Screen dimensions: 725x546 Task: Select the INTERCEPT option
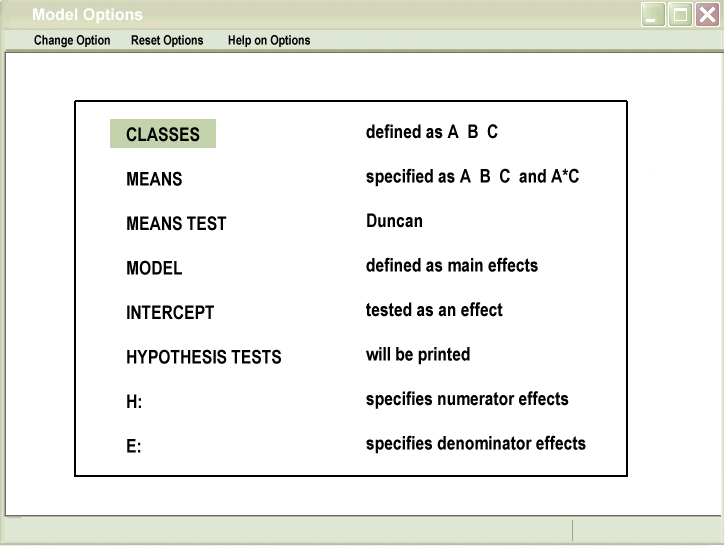tap(170, 313)
